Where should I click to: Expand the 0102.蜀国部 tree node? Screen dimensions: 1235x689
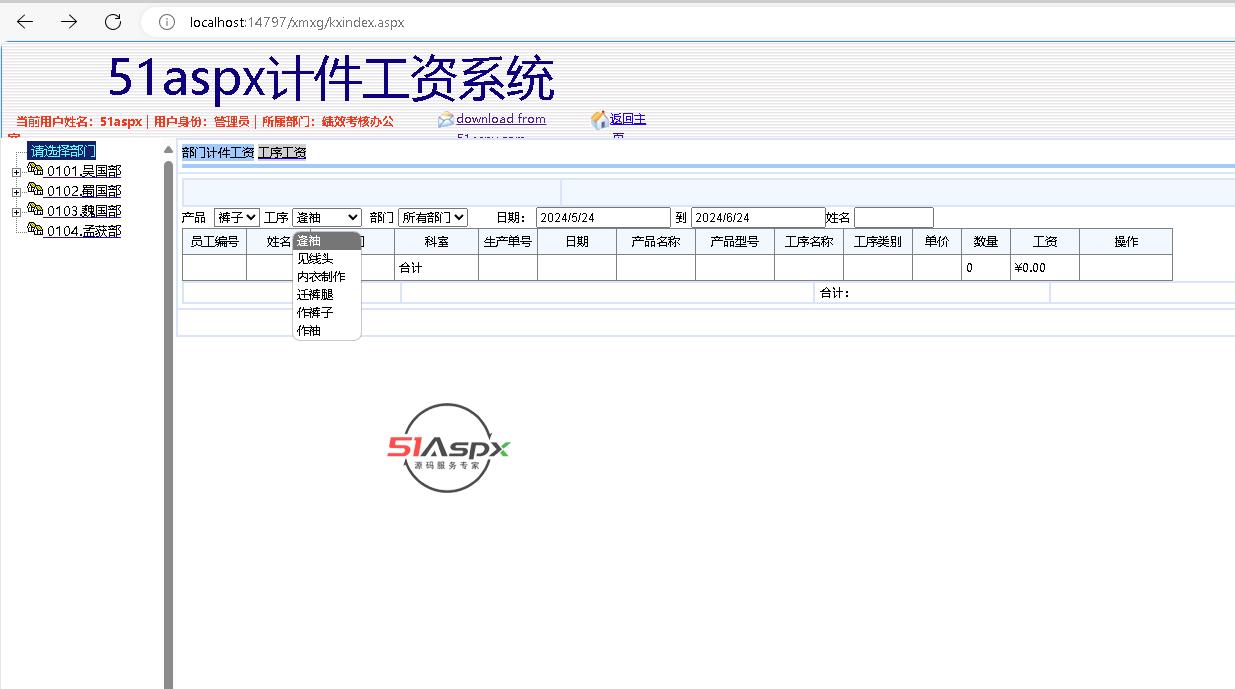(x=16, y=192)
